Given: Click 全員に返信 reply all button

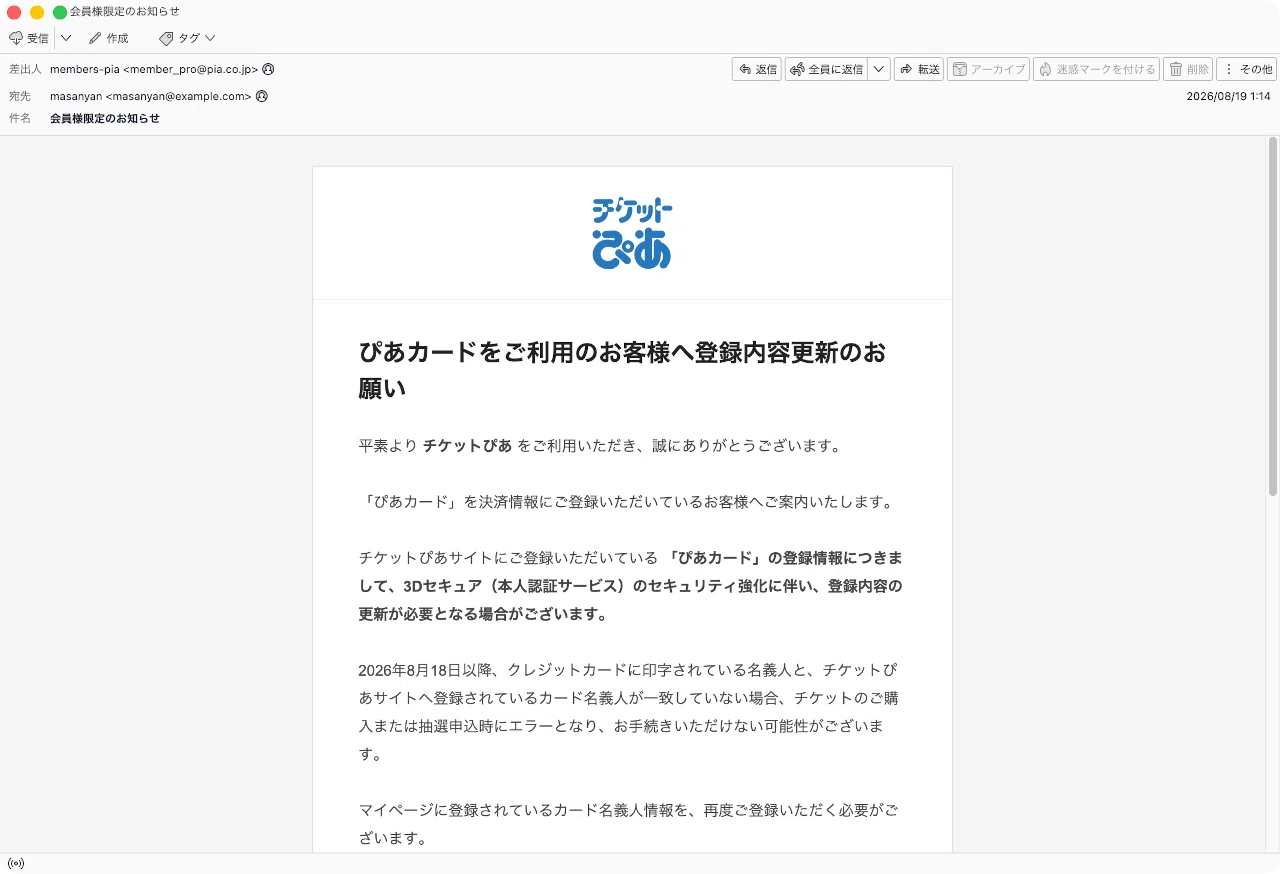Looking at the screenshot, I should [x=826, y=69].
